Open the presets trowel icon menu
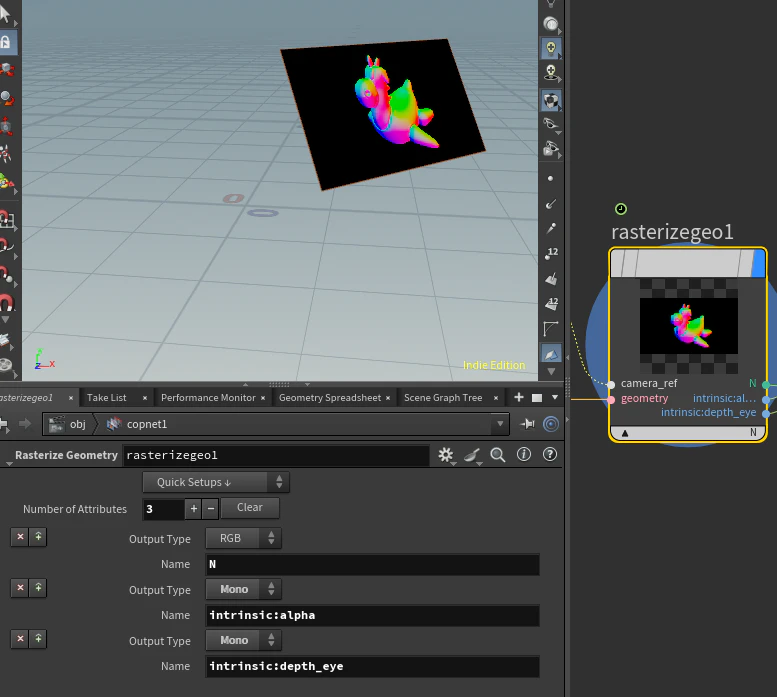 pos(472,455)
